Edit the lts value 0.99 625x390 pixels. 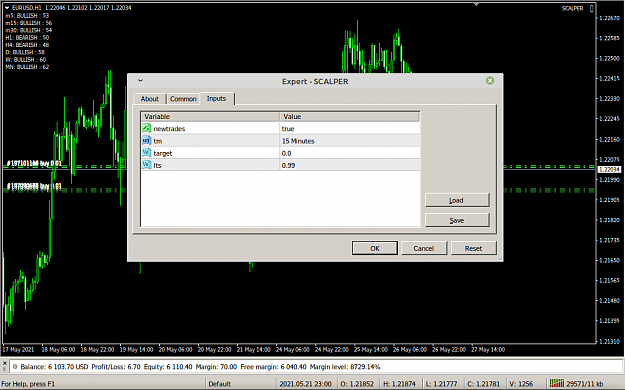[350, 165]
